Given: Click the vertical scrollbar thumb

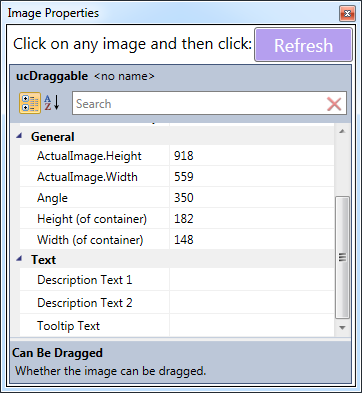Looking at the screenshot, I should pyautogui.click(x=342, y=257).
